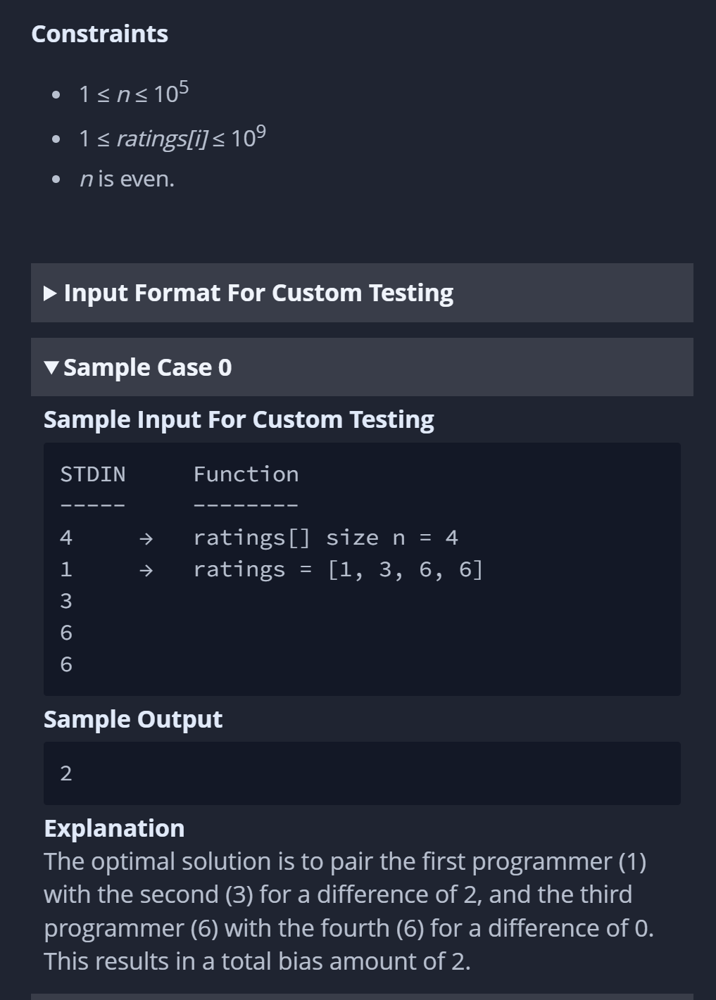
Task: Click the arrow icon next to STDIN value 1
Action: coord(146,570)
